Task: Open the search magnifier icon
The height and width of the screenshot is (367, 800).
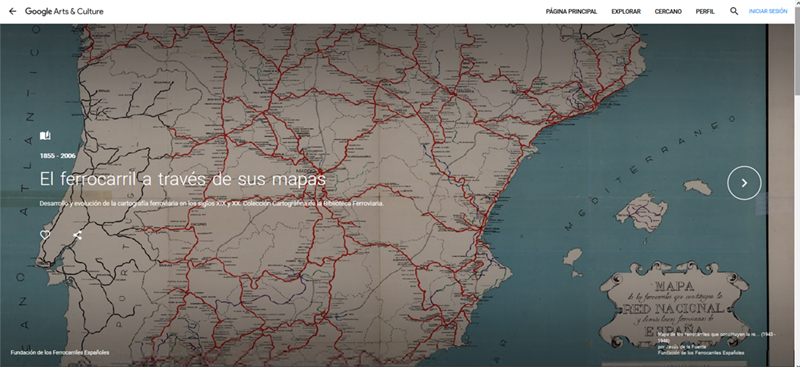Action: click(734, 11)
